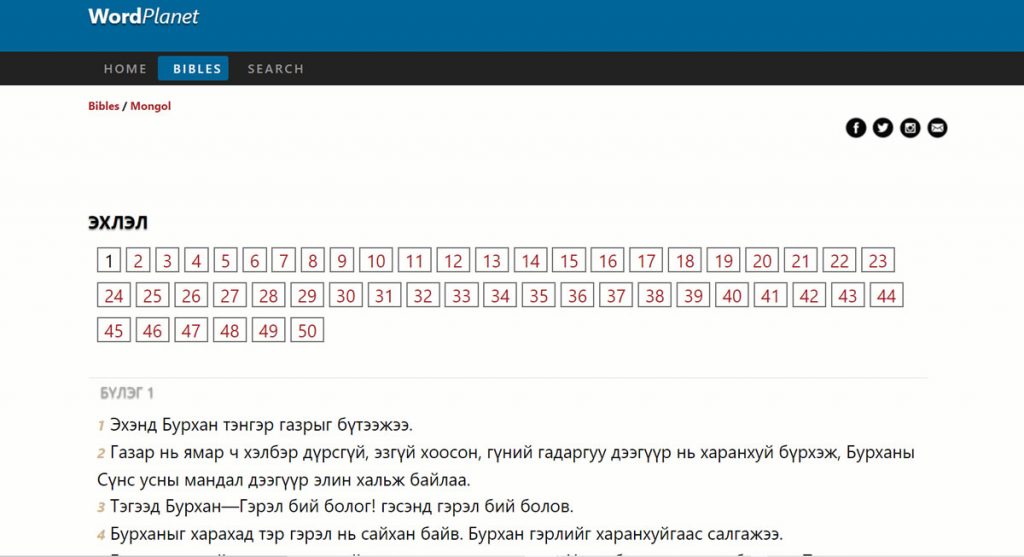The height and width of the screenshot is (557, 1024).
Task: Open chapter 44
Action: 885,296
